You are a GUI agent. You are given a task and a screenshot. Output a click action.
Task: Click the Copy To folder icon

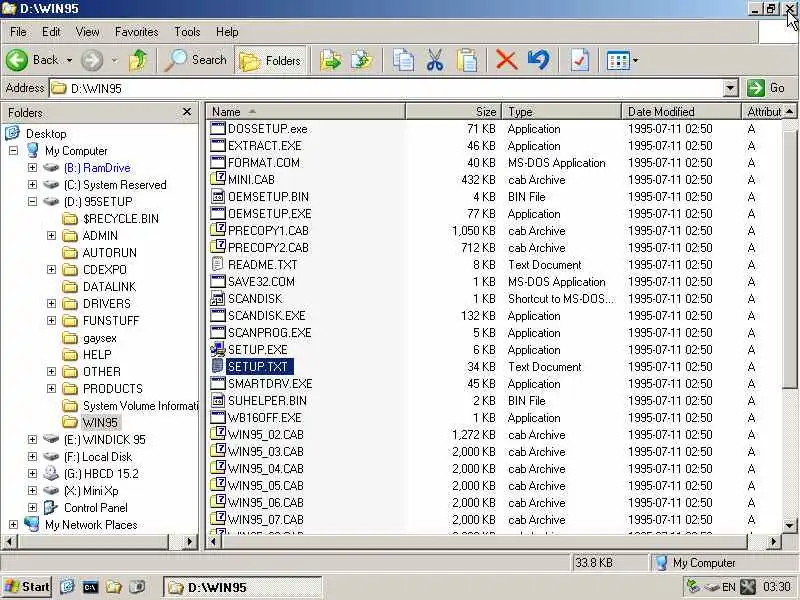tap(361, 61)
